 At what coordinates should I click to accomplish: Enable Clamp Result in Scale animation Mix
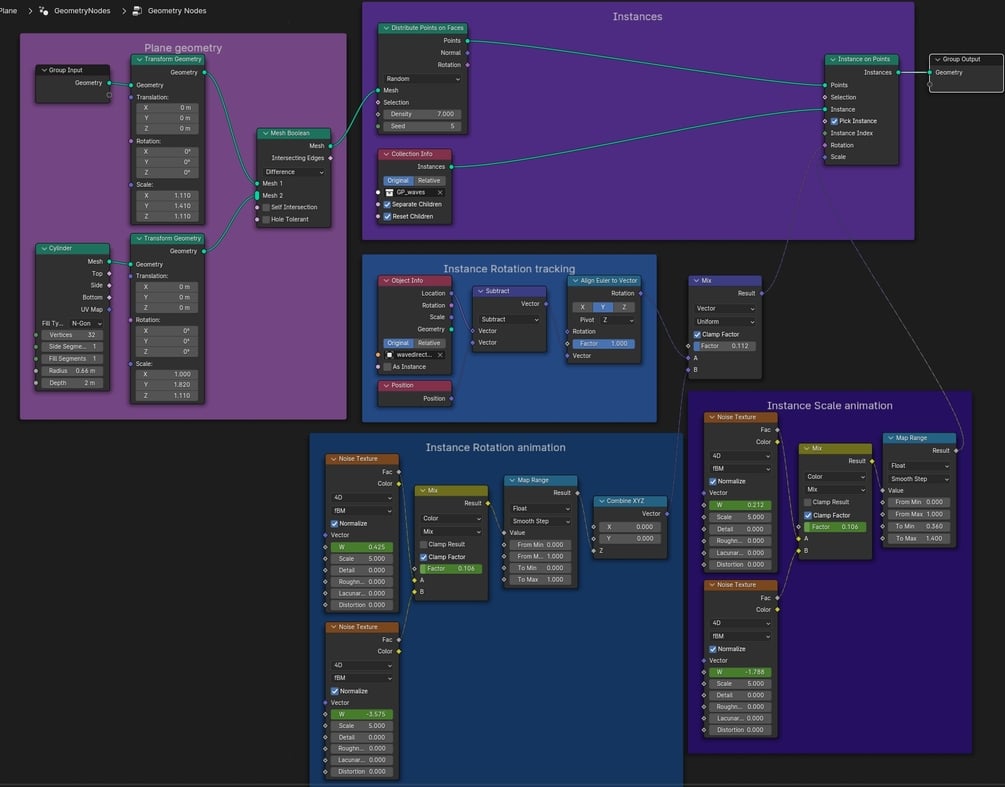808,502
